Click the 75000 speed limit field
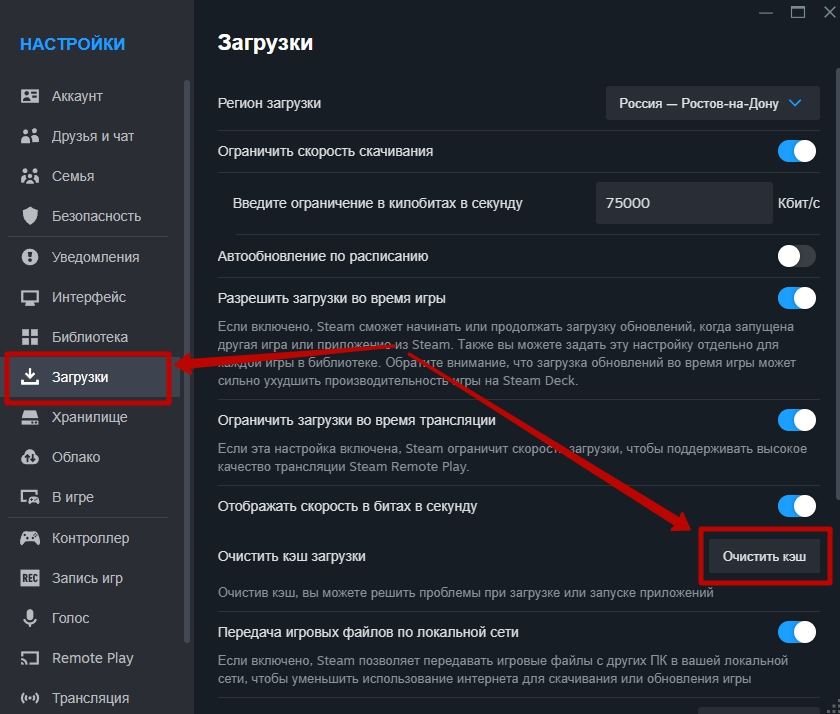Screen dimensions: 840x714 pyautogui.click(x=684, y=203)
